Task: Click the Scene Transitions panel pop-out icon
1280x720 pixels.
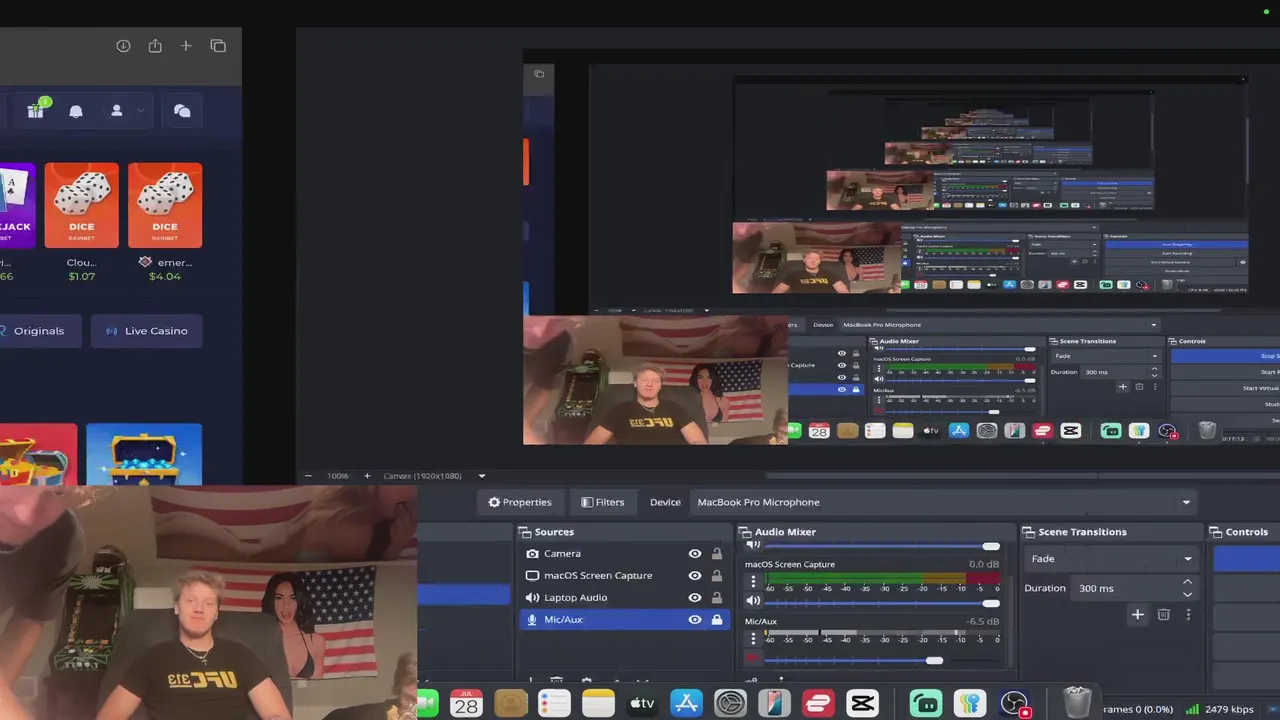Action: point(1029,532)
